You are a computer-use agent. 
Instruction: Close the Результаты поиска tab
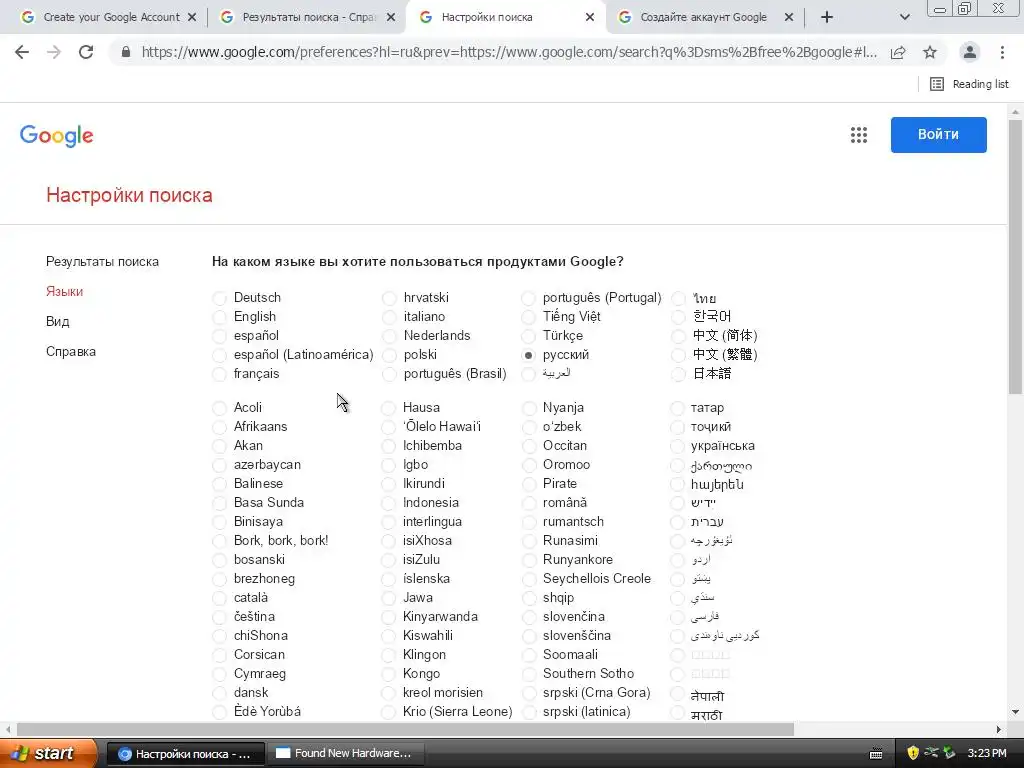tap(391, 18)
